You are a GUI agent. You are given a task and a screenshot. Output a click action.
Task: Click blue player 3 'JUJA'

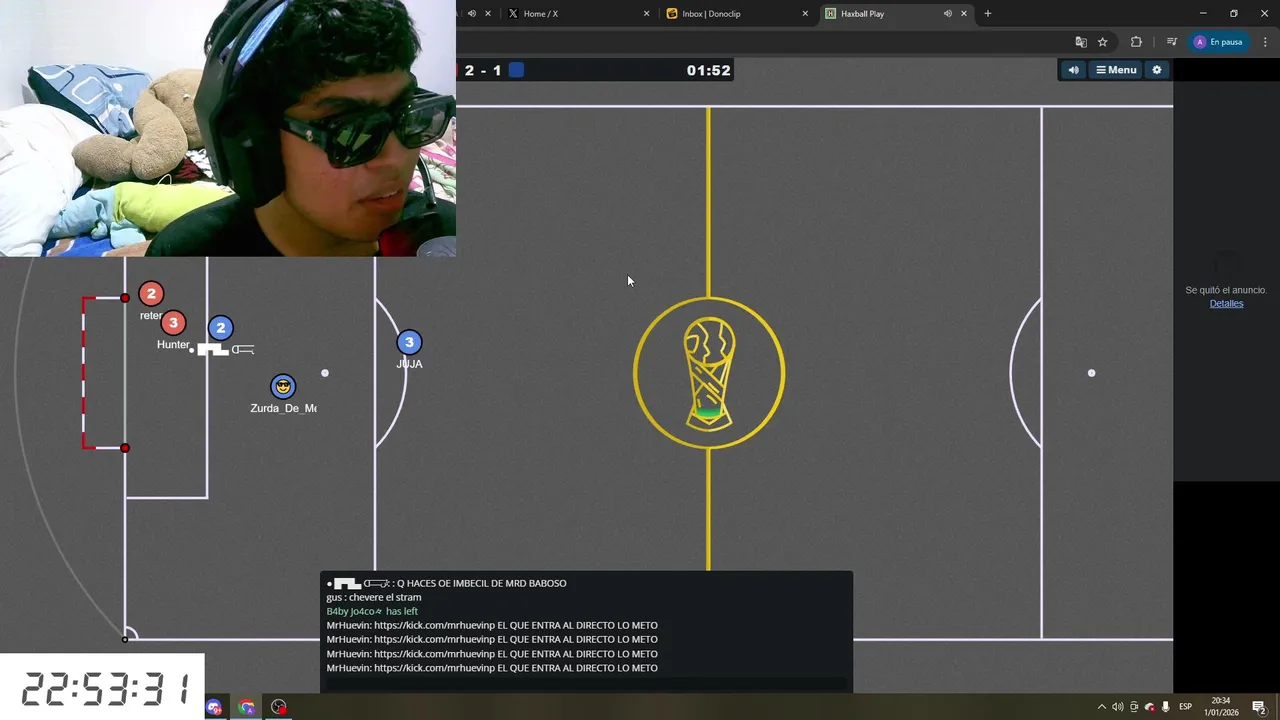pyautogui.click(x=409, y=343)
